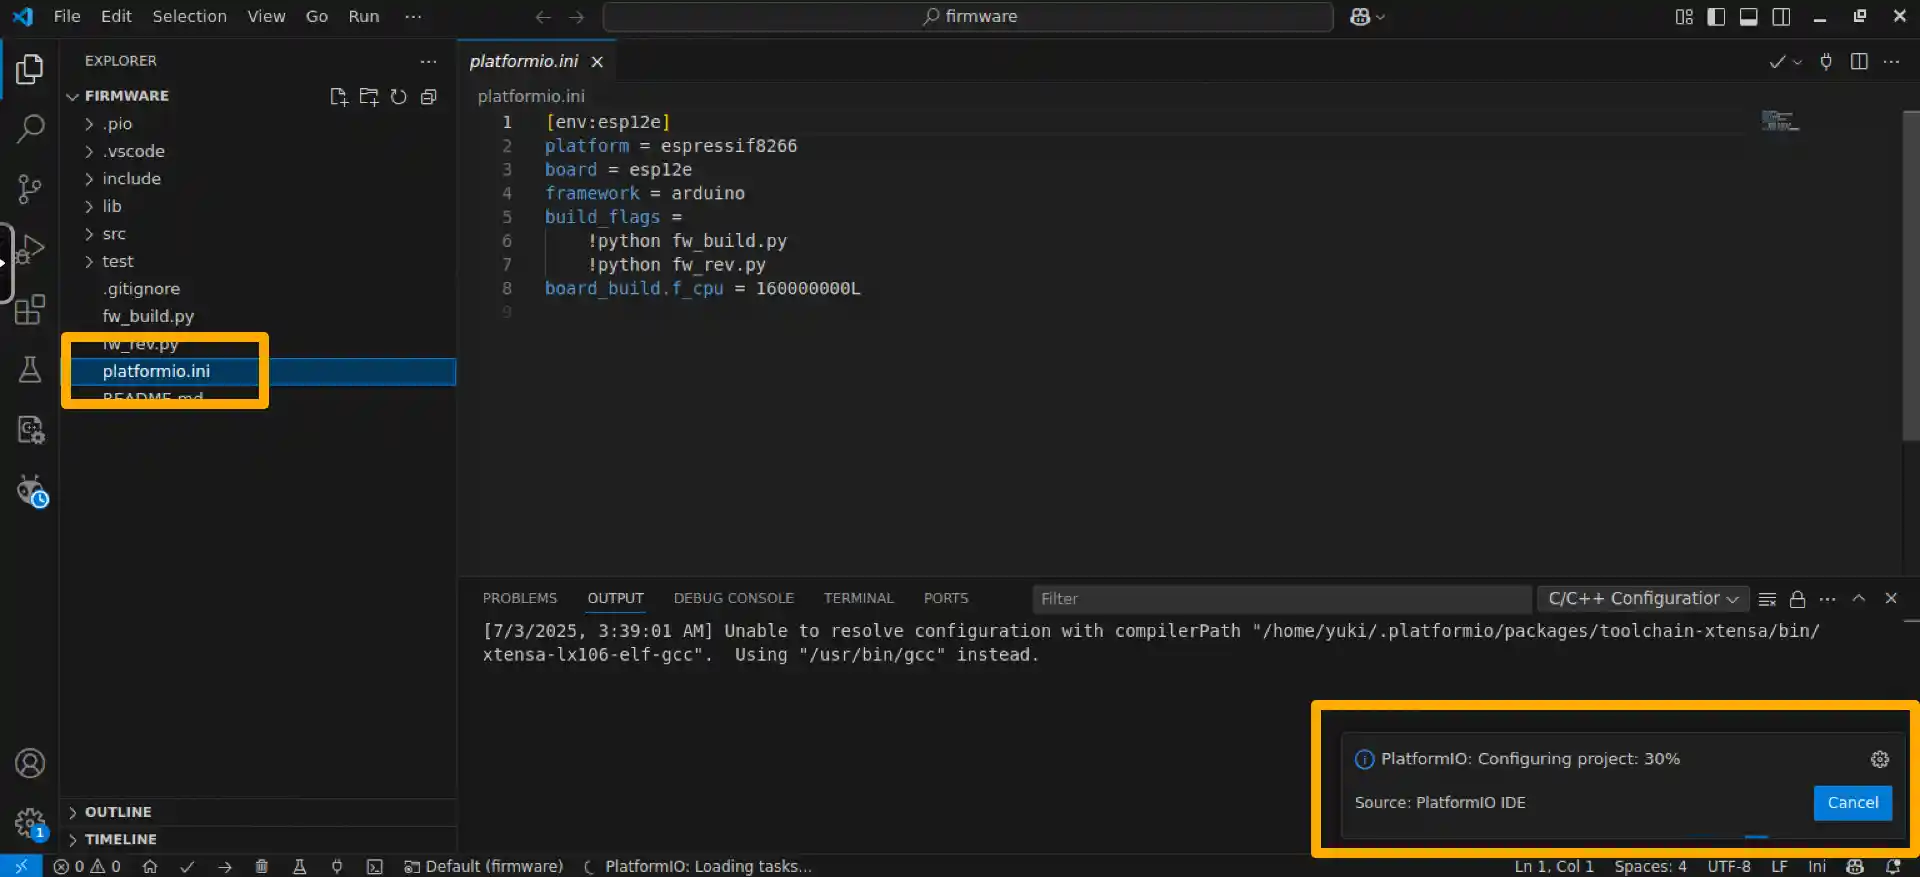Open the PlatformIO alien icon view
This screenshot has width=1920, height=877.
[x=30, y=490]
